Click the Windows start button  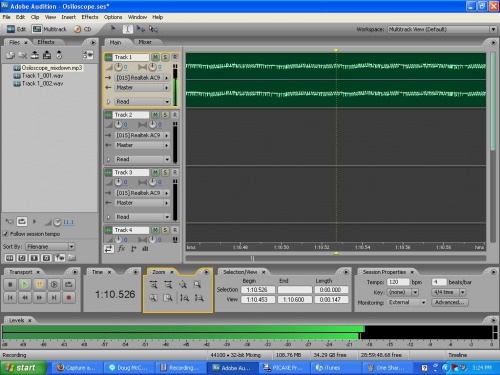23,368
